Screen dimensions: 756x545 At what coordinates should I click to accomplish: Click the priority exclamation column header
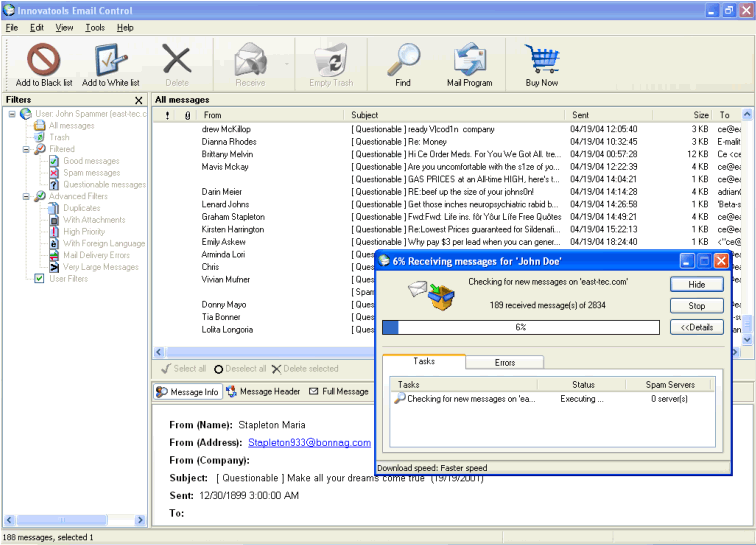[x=167, y=115]
